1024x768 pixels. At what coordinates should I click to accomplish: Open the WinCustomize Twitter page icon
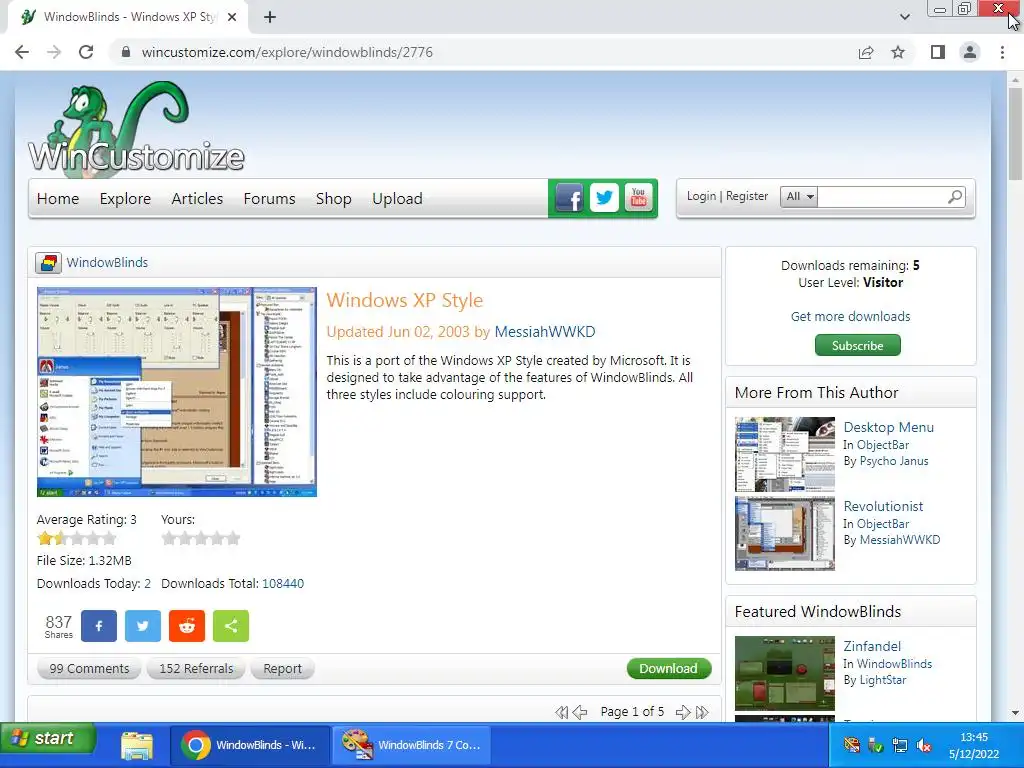(x=604, y=198)
